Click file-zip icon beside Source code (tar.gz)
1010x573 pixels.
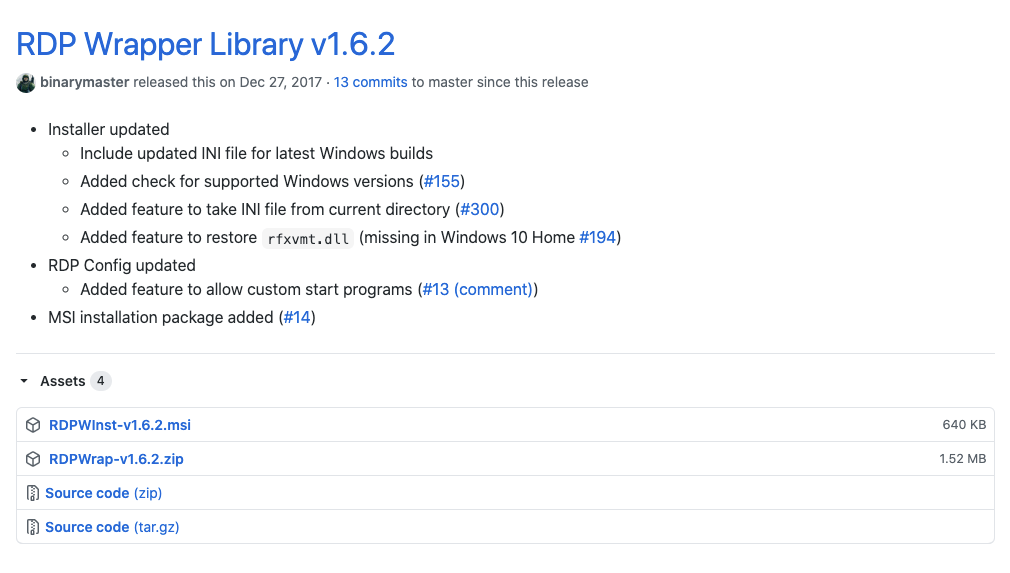tap(33, 527)
